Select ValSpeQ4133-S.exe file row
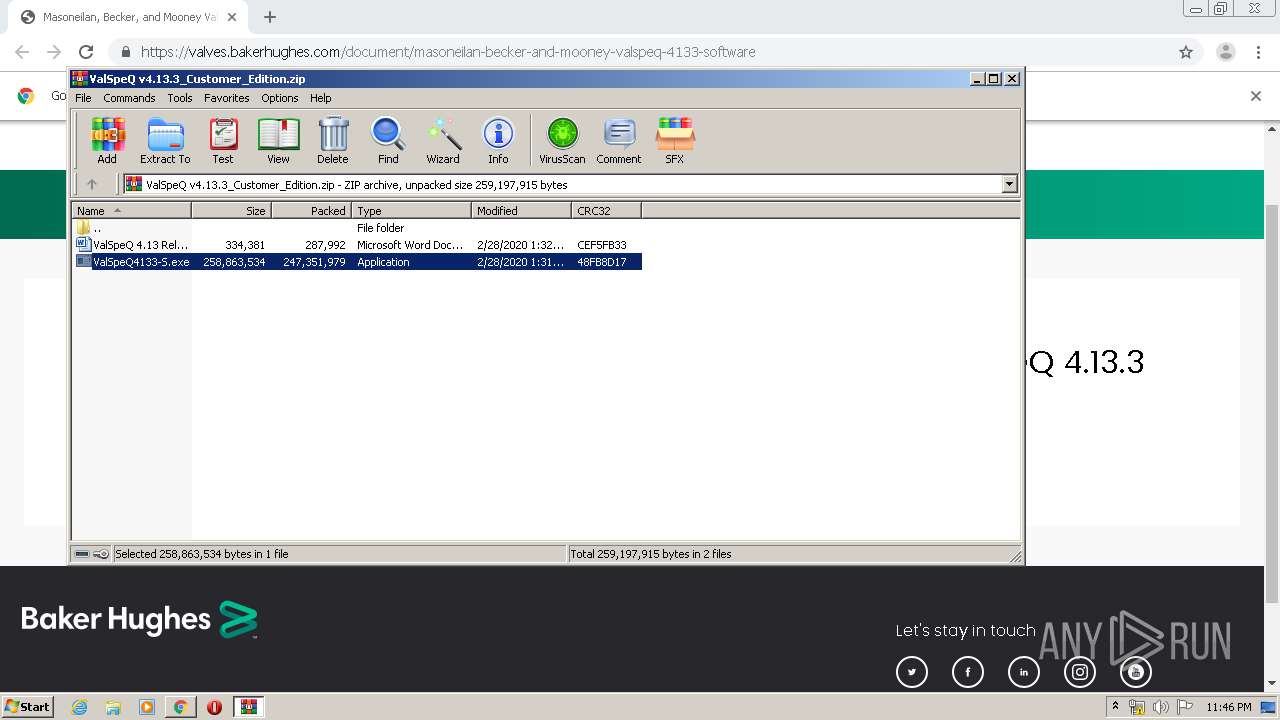The width and height of the screenshot is (1280, 720). 357,262
